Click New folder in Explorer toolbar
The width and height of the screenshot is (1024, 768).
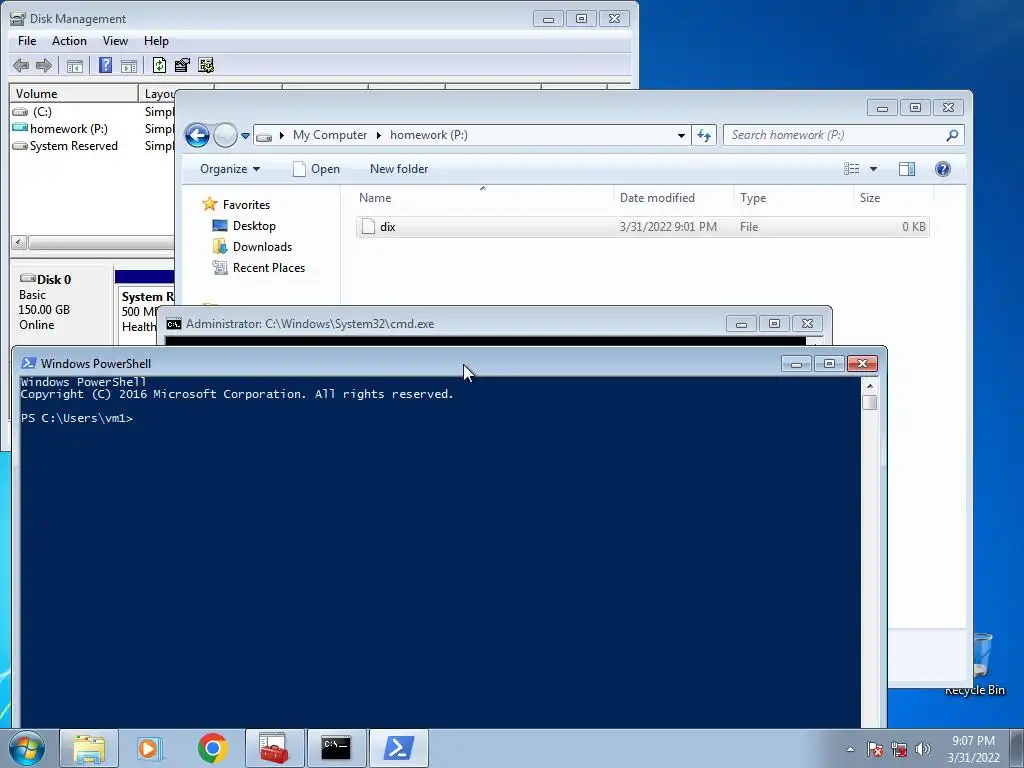click(x=399, y=169)
